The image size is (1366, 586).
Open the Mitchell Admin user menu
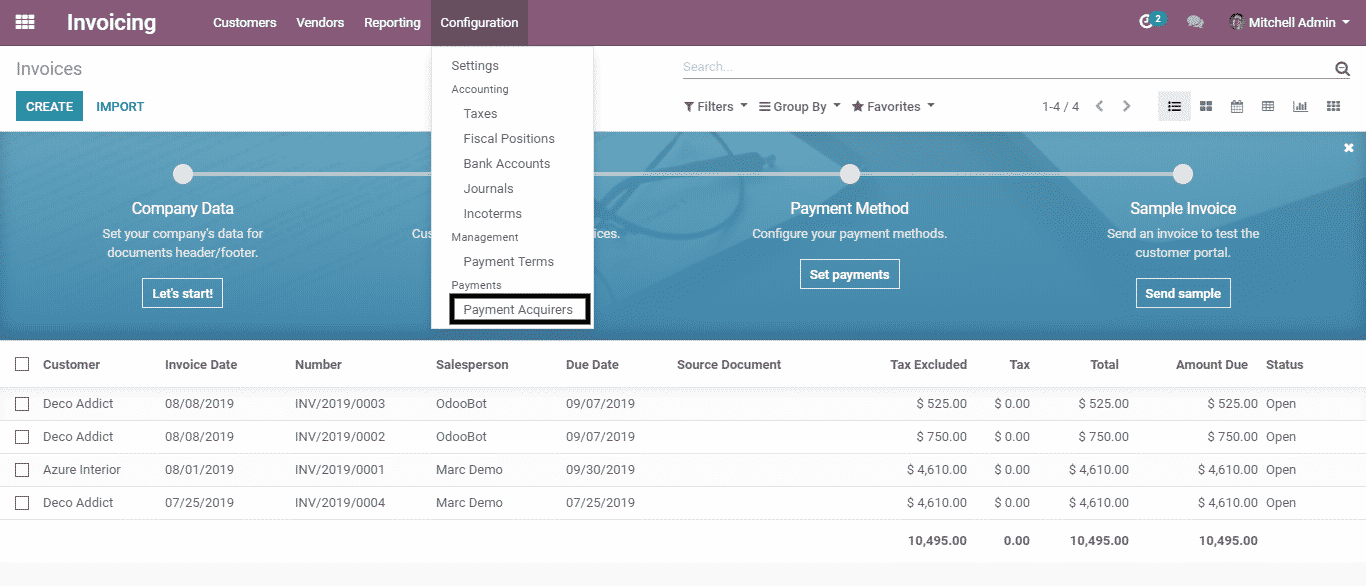point(1290,22)
